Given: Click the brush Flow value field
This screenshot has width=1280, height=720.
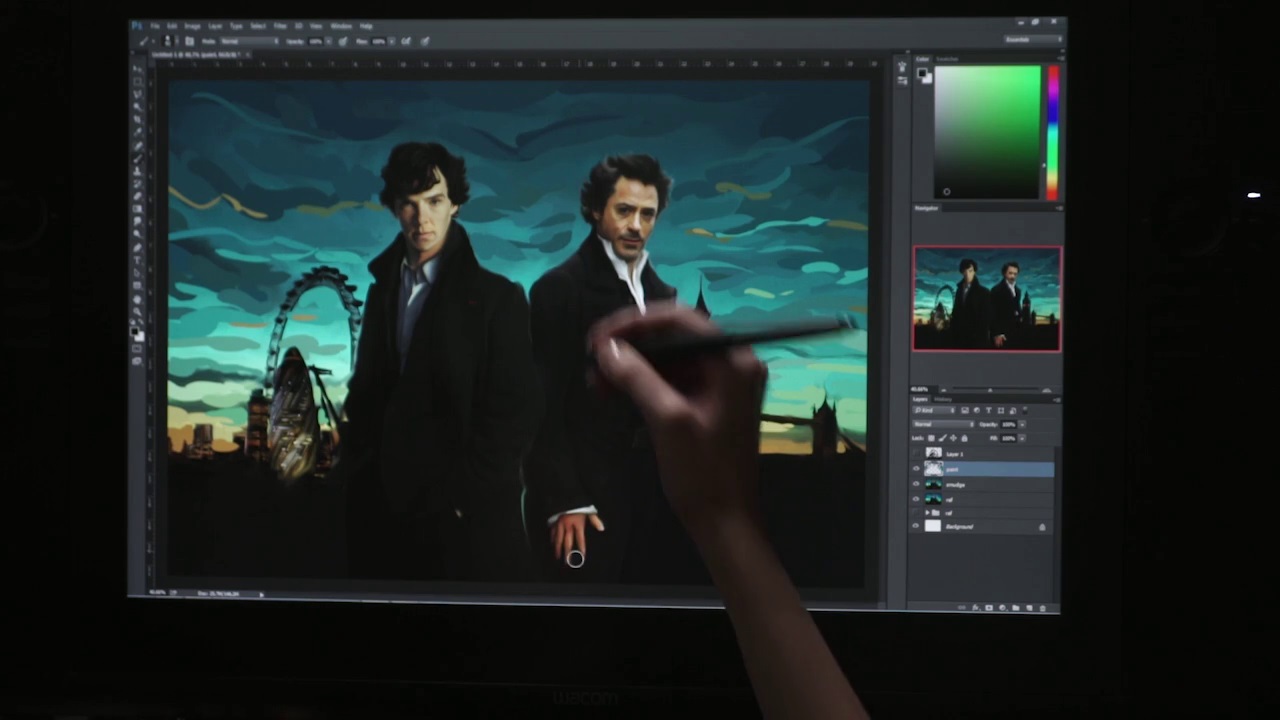Looking at the screenshot, I should coord(378,41).
